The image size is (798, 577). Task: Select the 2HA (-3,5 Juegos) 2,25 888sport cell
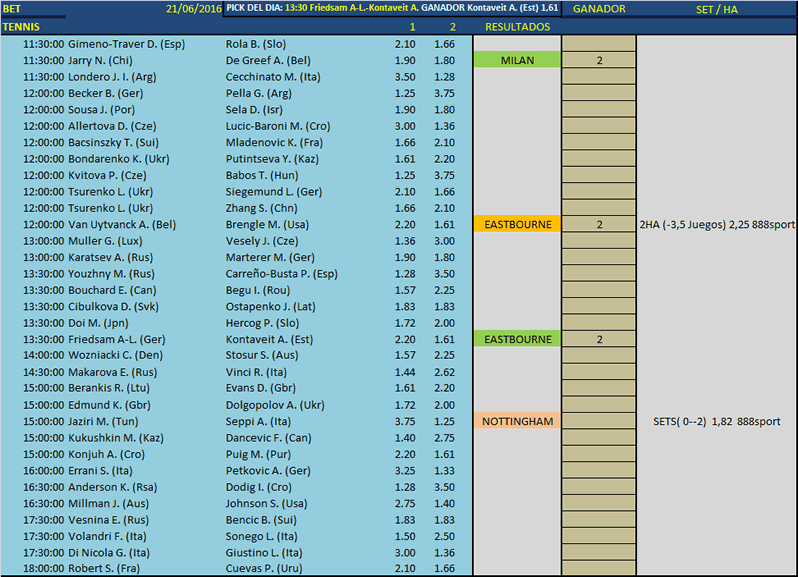(x=717, y=224)
